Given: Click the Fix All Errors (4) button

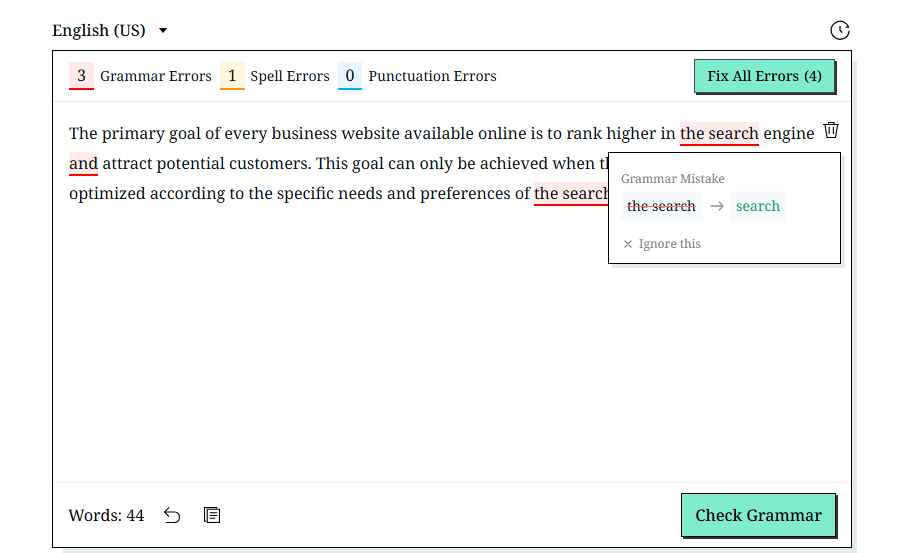Looking at the screenshot, I should coord(764,76).
